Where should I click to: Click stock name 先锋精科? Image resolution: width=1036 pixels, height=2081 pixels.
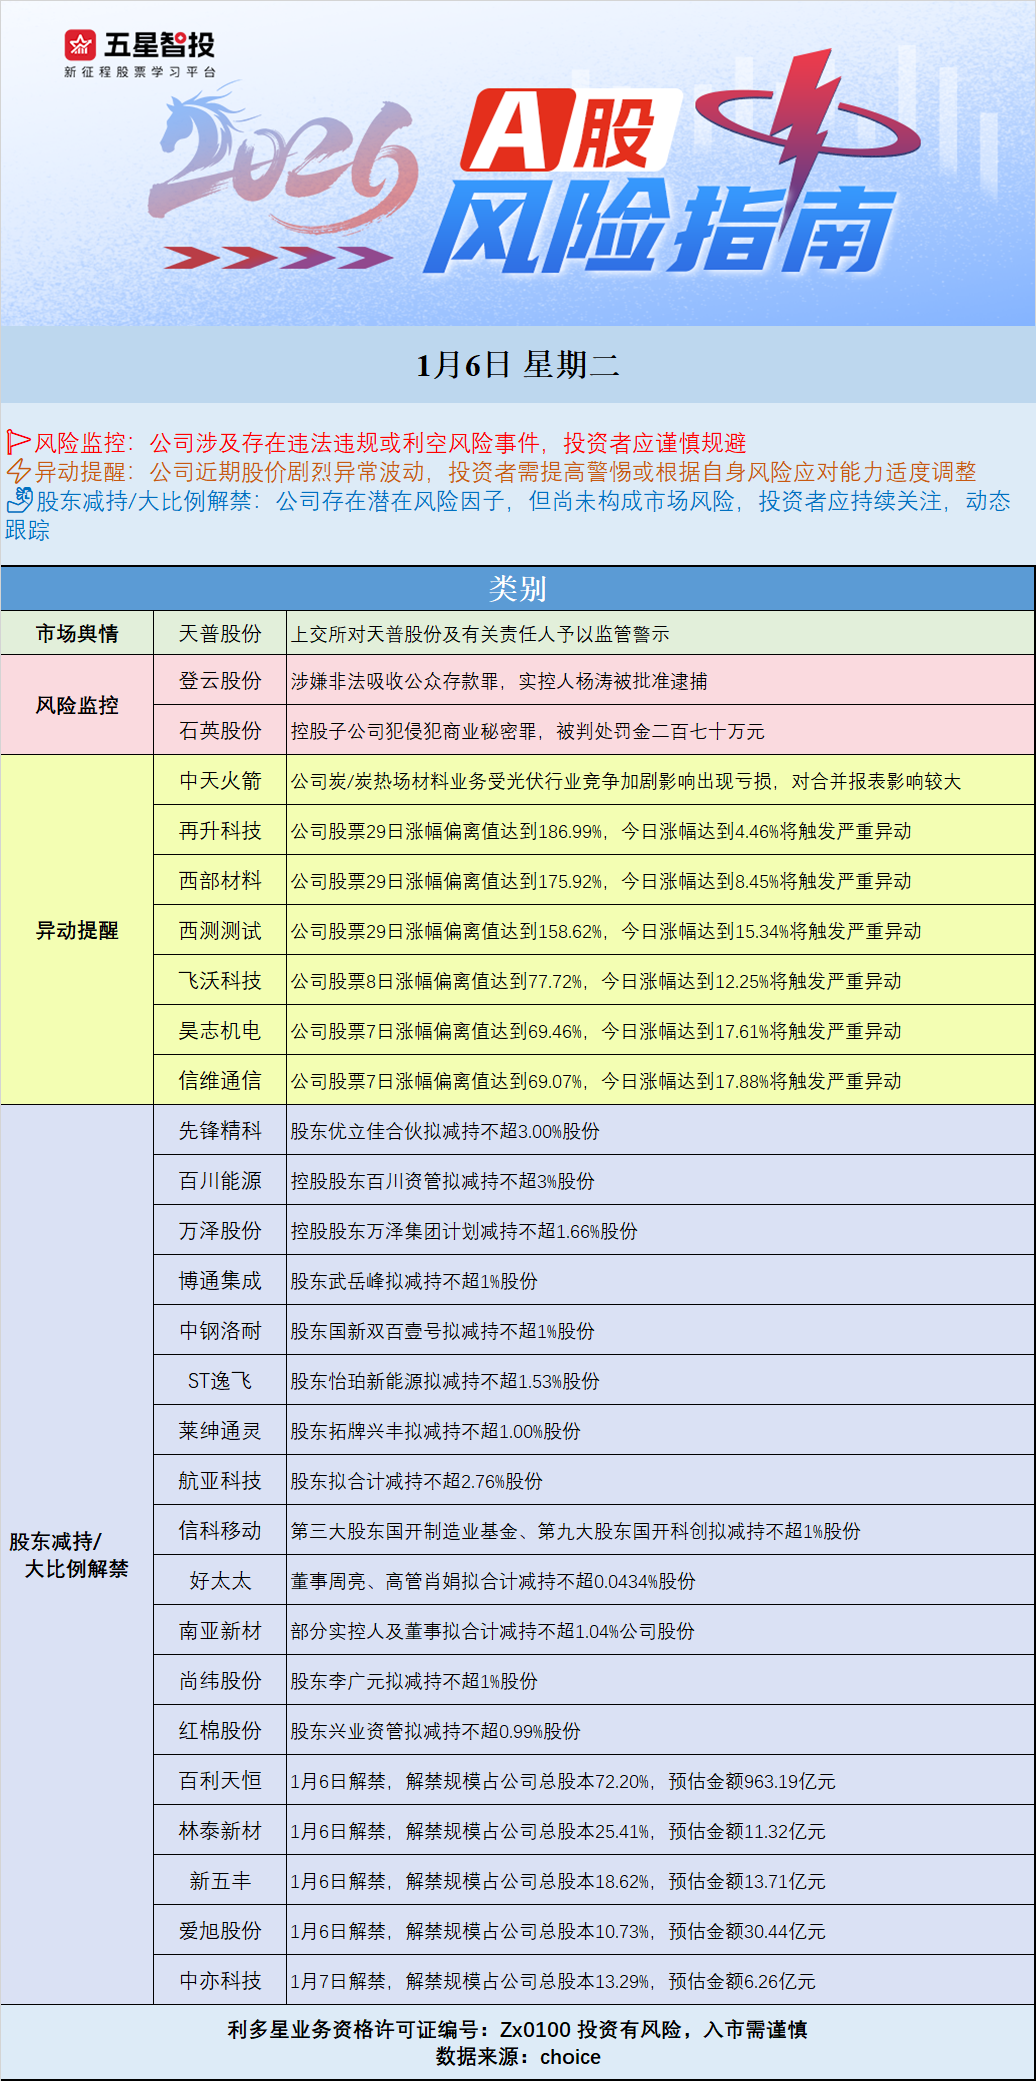pyautogui.click(x=220, y=1131)
